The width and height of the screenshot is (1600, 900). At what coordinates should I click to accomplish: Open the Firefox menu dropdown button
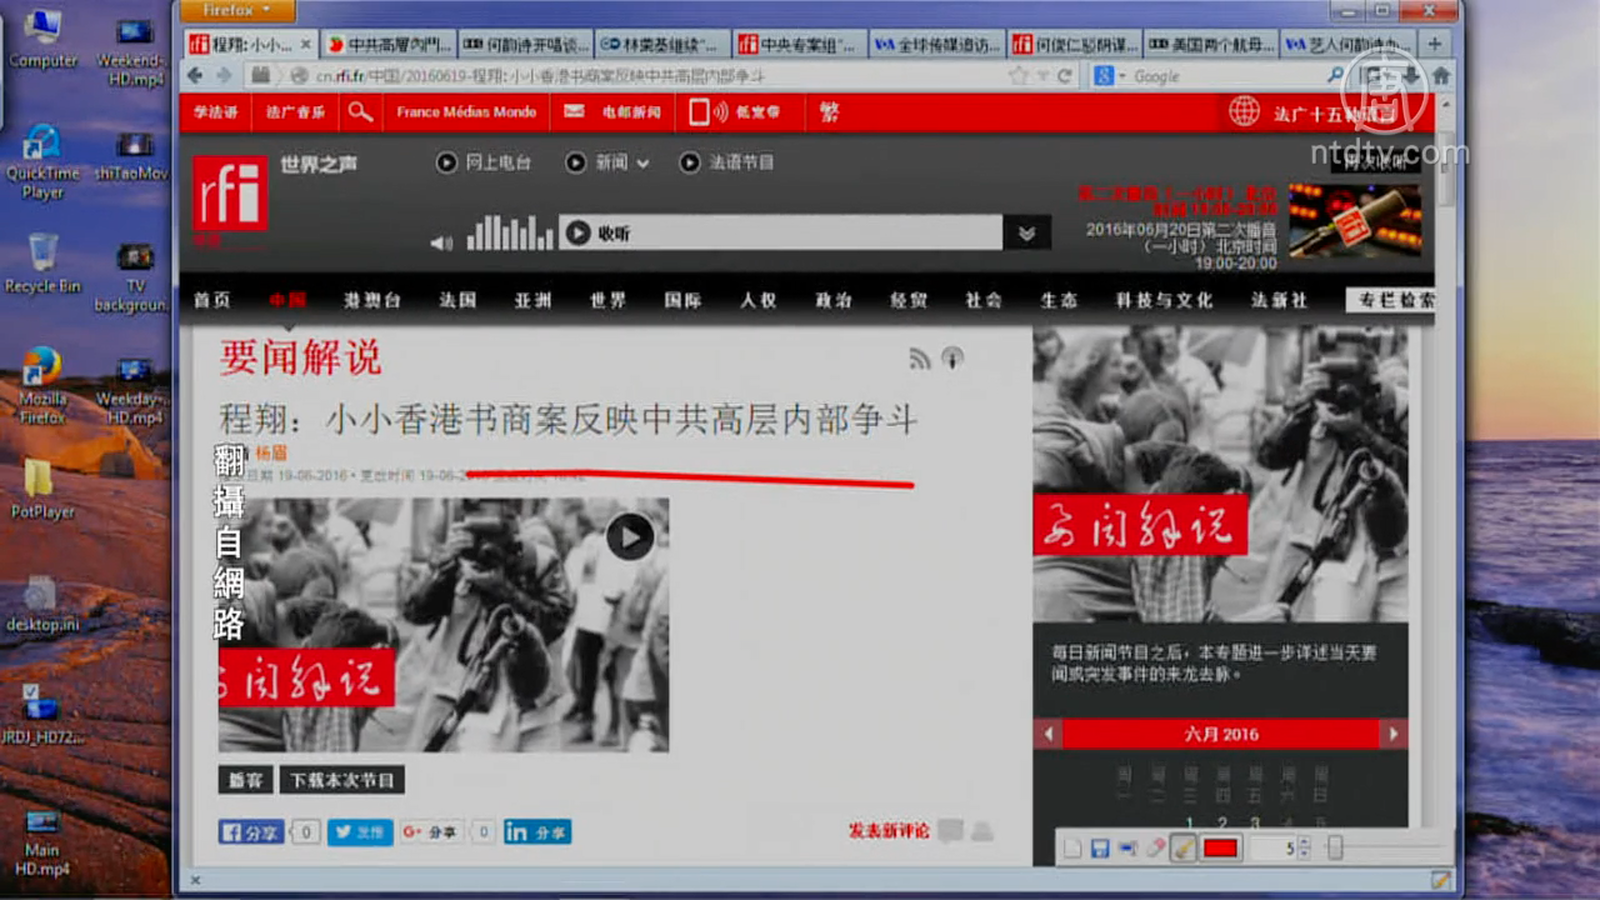pyautogui.click(x=236, y=10)
